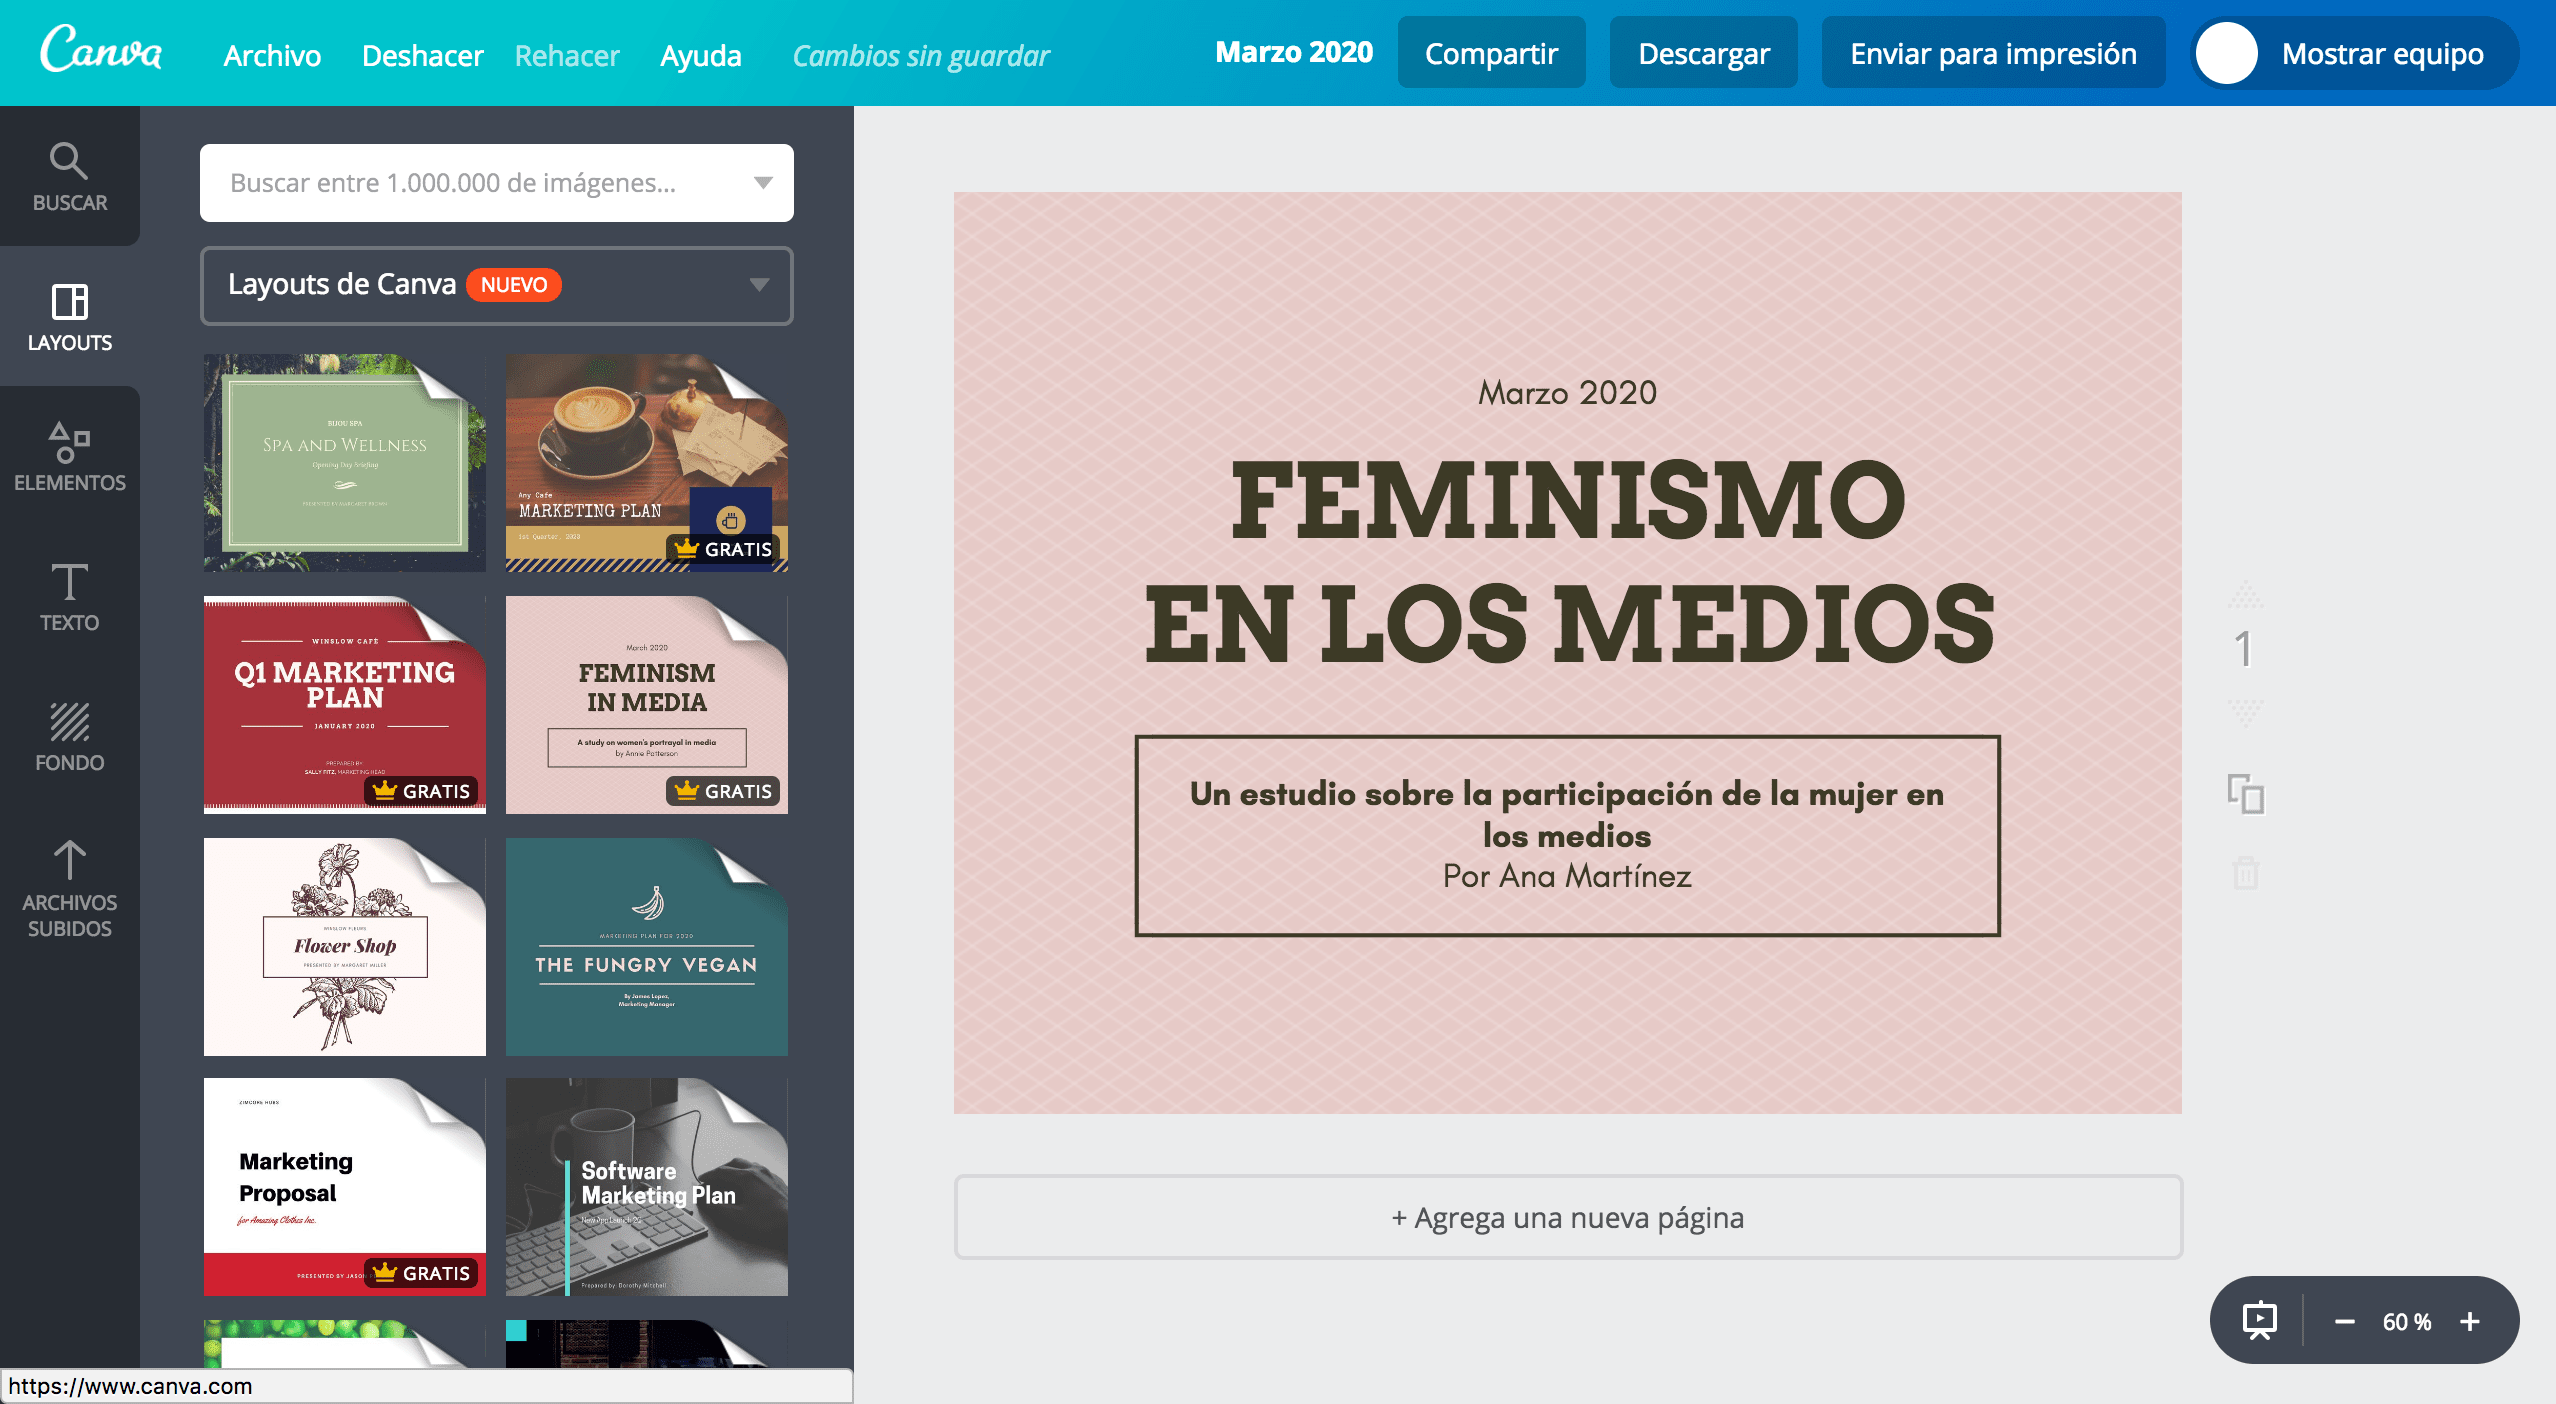Open the Texto tool panel
The height and width of the screenshot is (1404, 2556).
pos(69,596)
